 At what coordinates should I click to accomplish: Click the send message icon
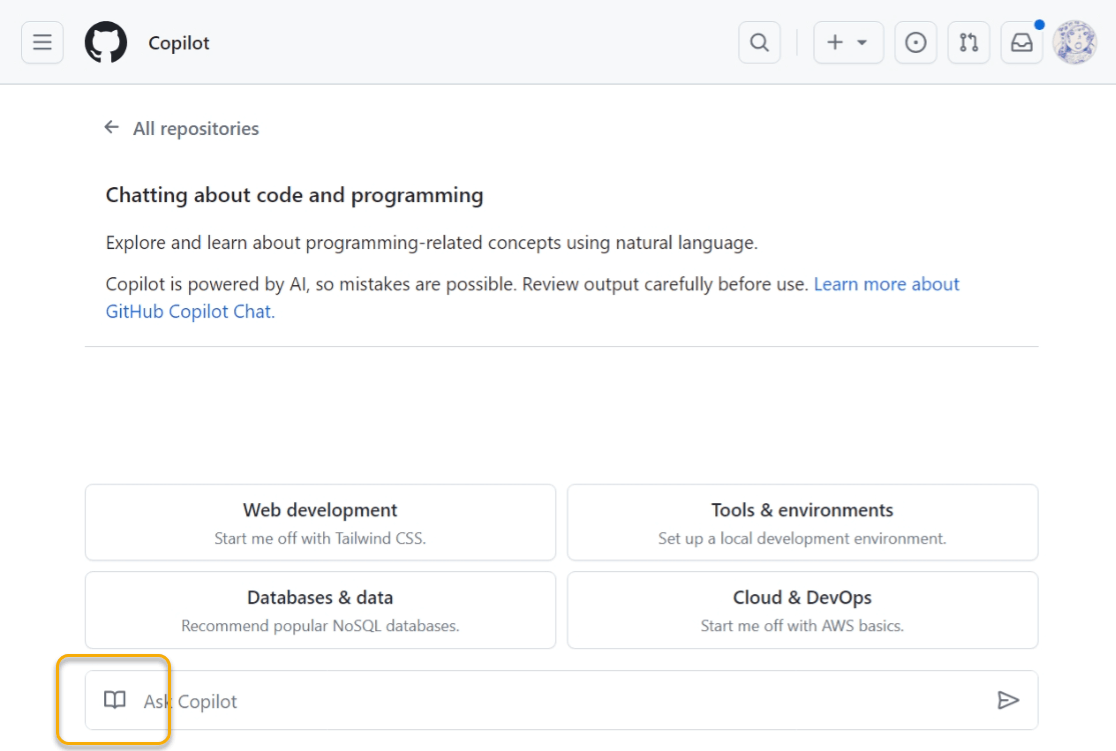coord(1009,700)
